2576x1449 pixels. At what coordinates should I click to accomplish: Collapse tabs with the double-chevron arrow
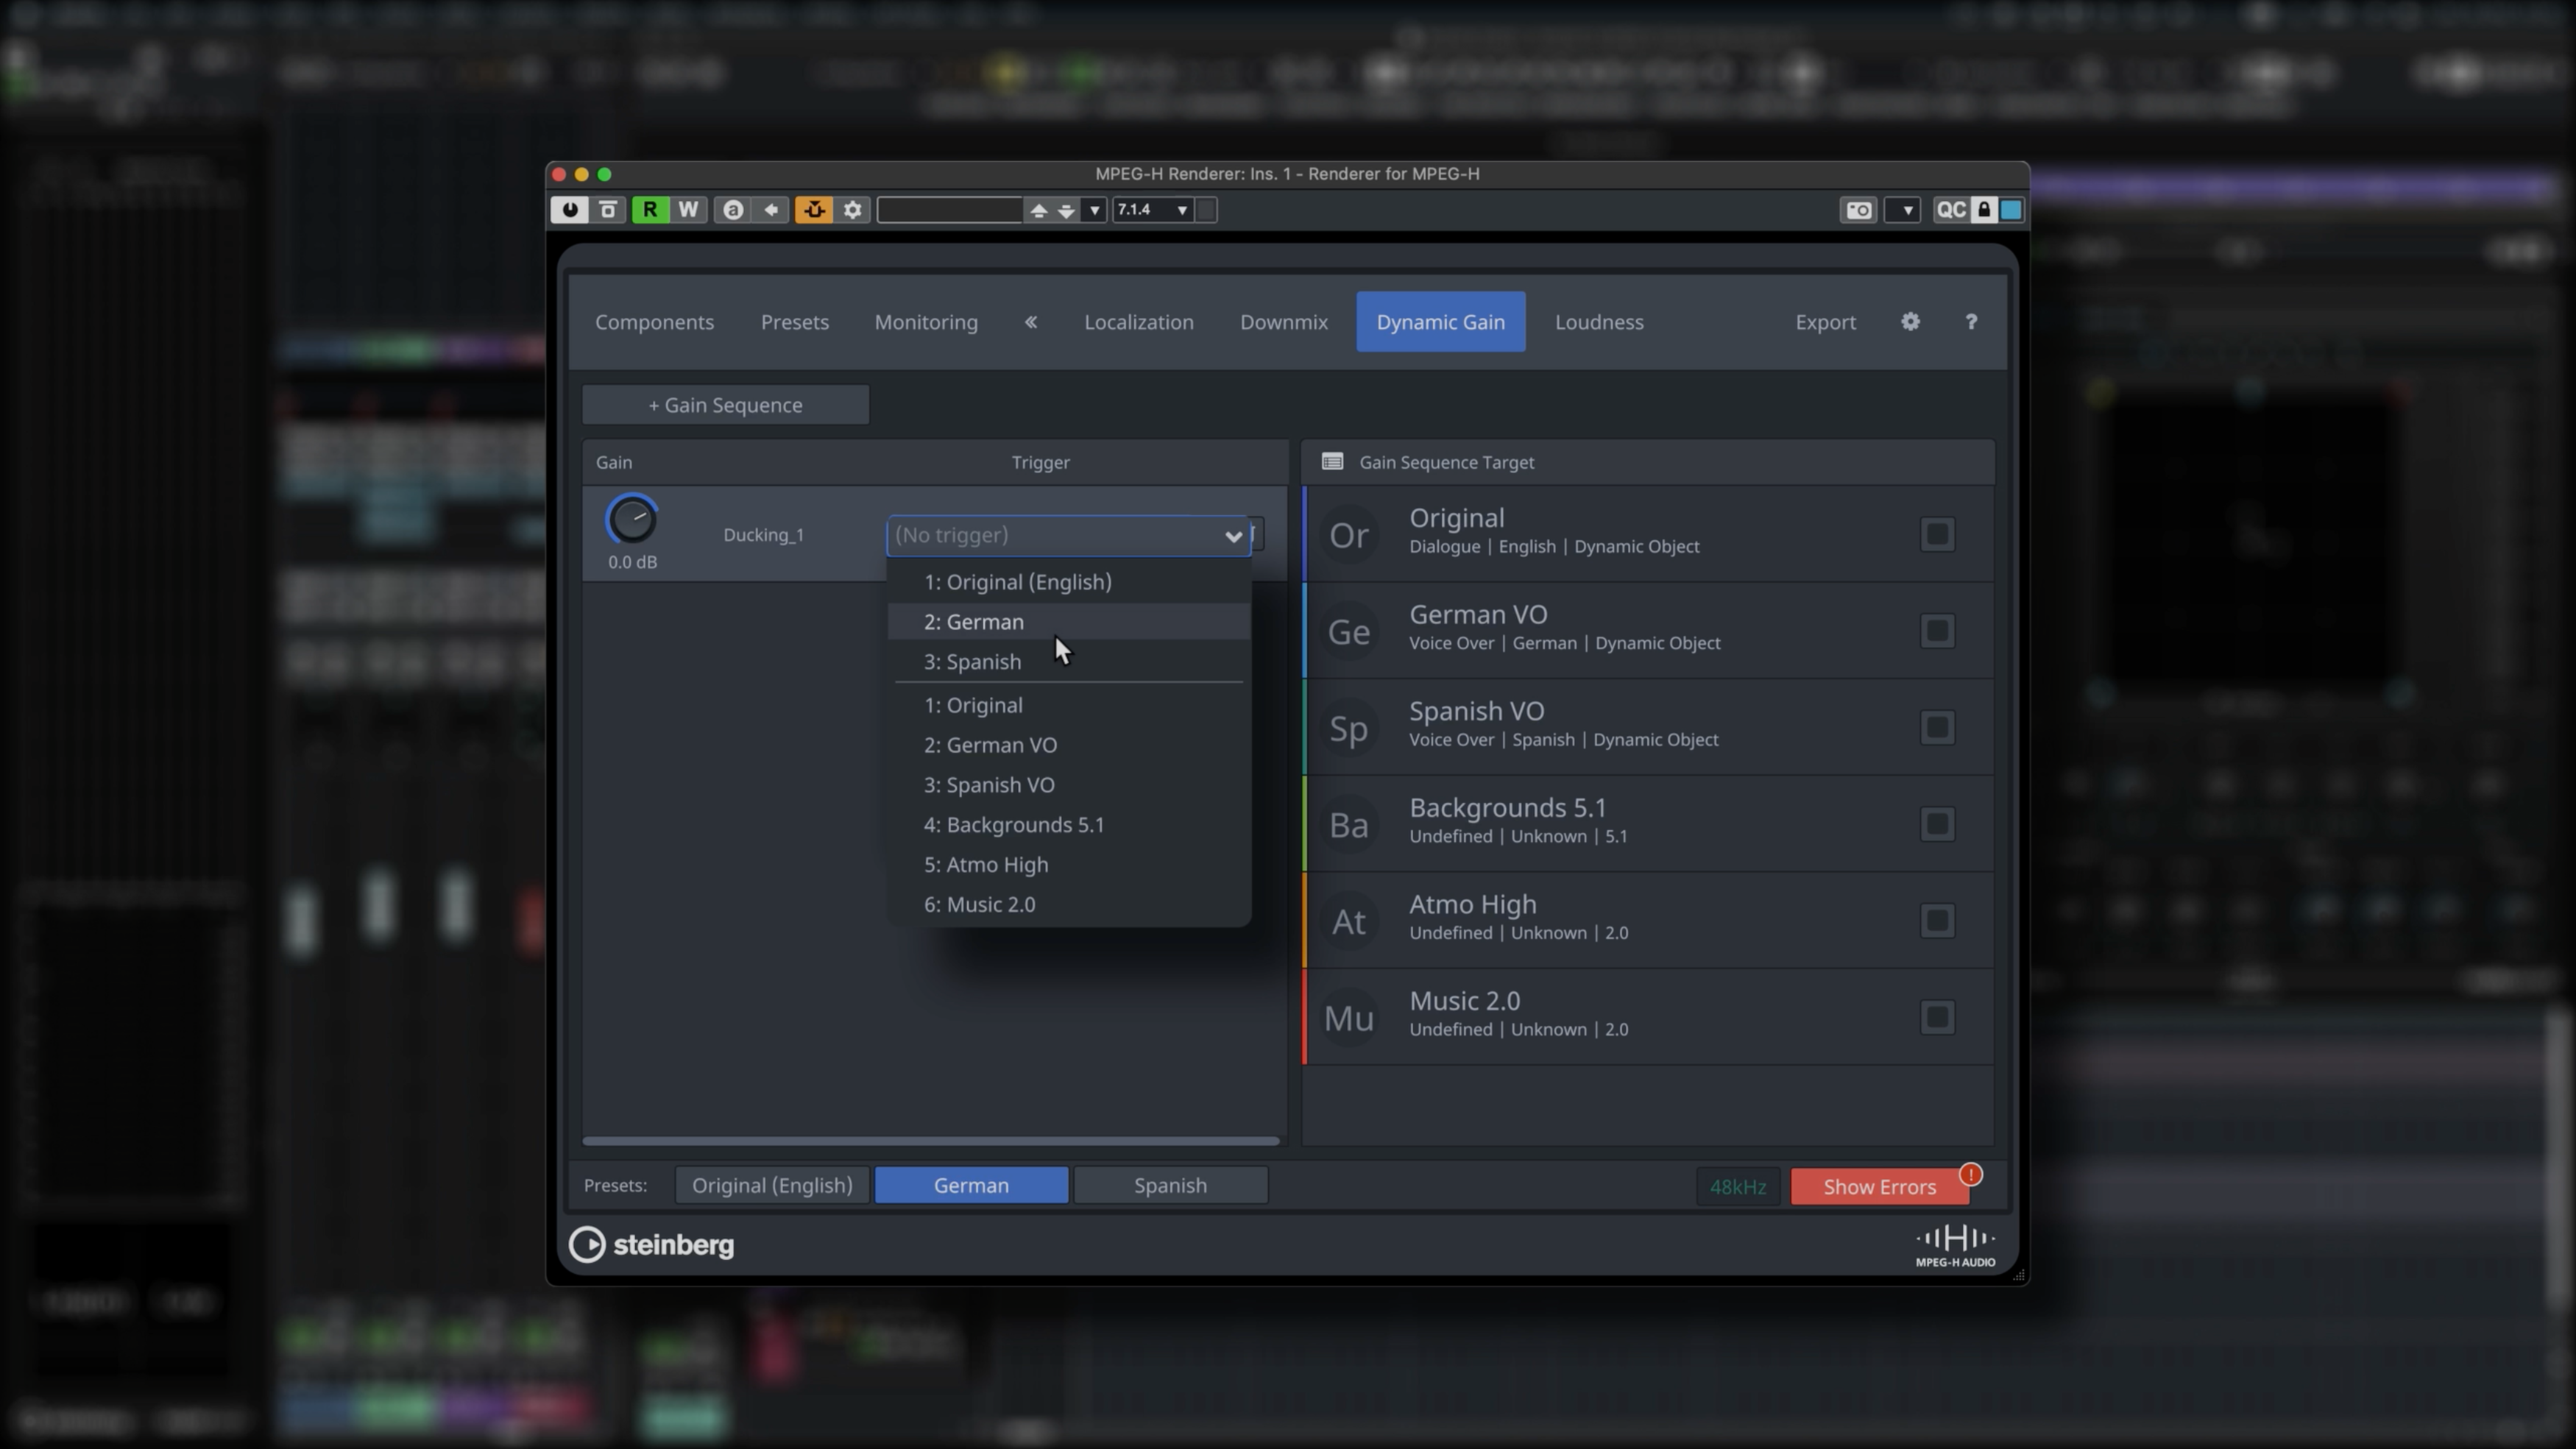pyautogui.click(x=1031, y=322)
